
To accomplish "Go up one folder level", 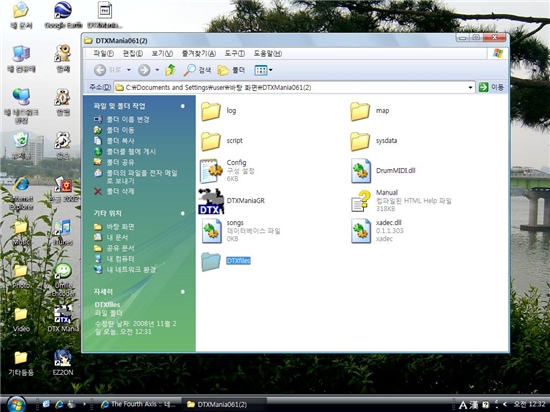I will pos(170,70).
